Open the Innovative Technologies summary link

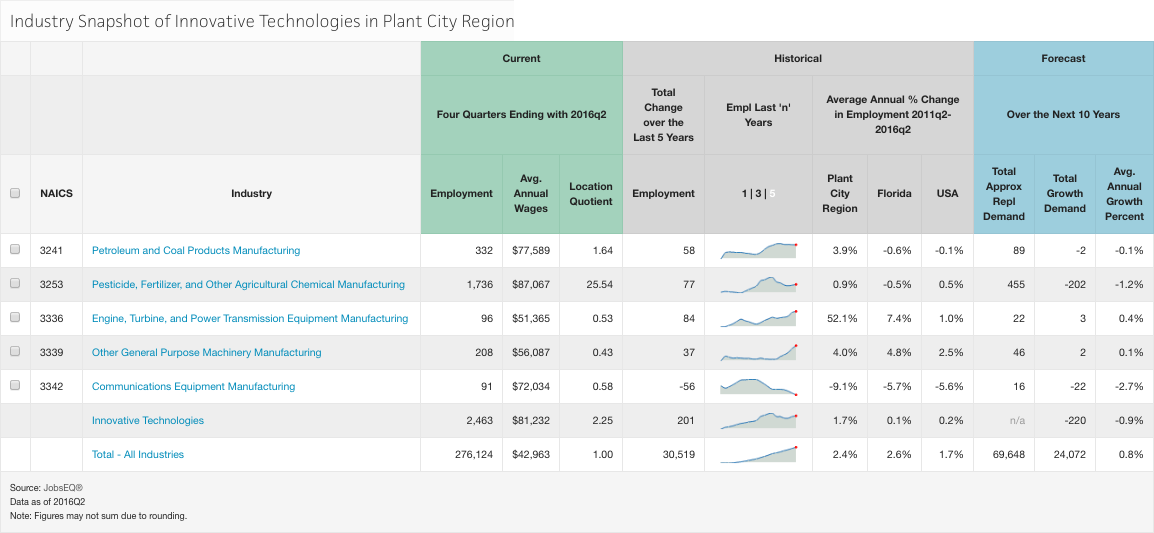click(148, 420)
